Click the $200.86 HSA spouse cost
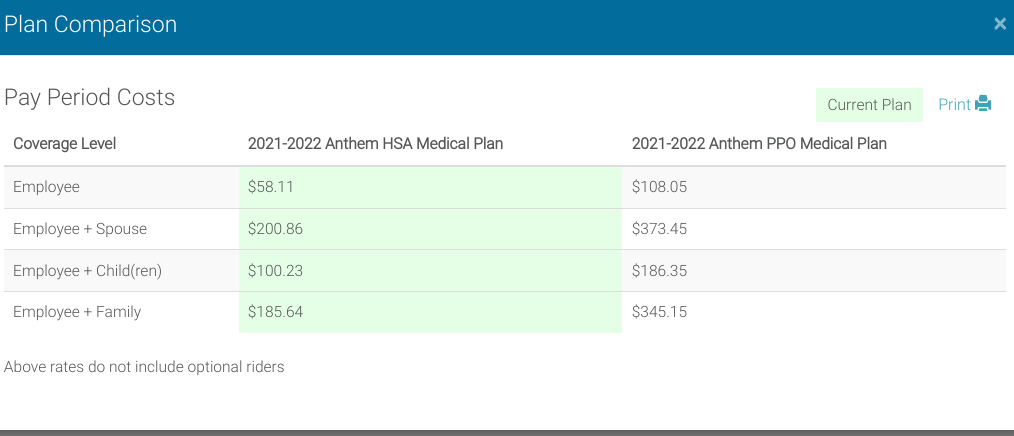This screenshot has height=436, width=1014. pos(275,229)
